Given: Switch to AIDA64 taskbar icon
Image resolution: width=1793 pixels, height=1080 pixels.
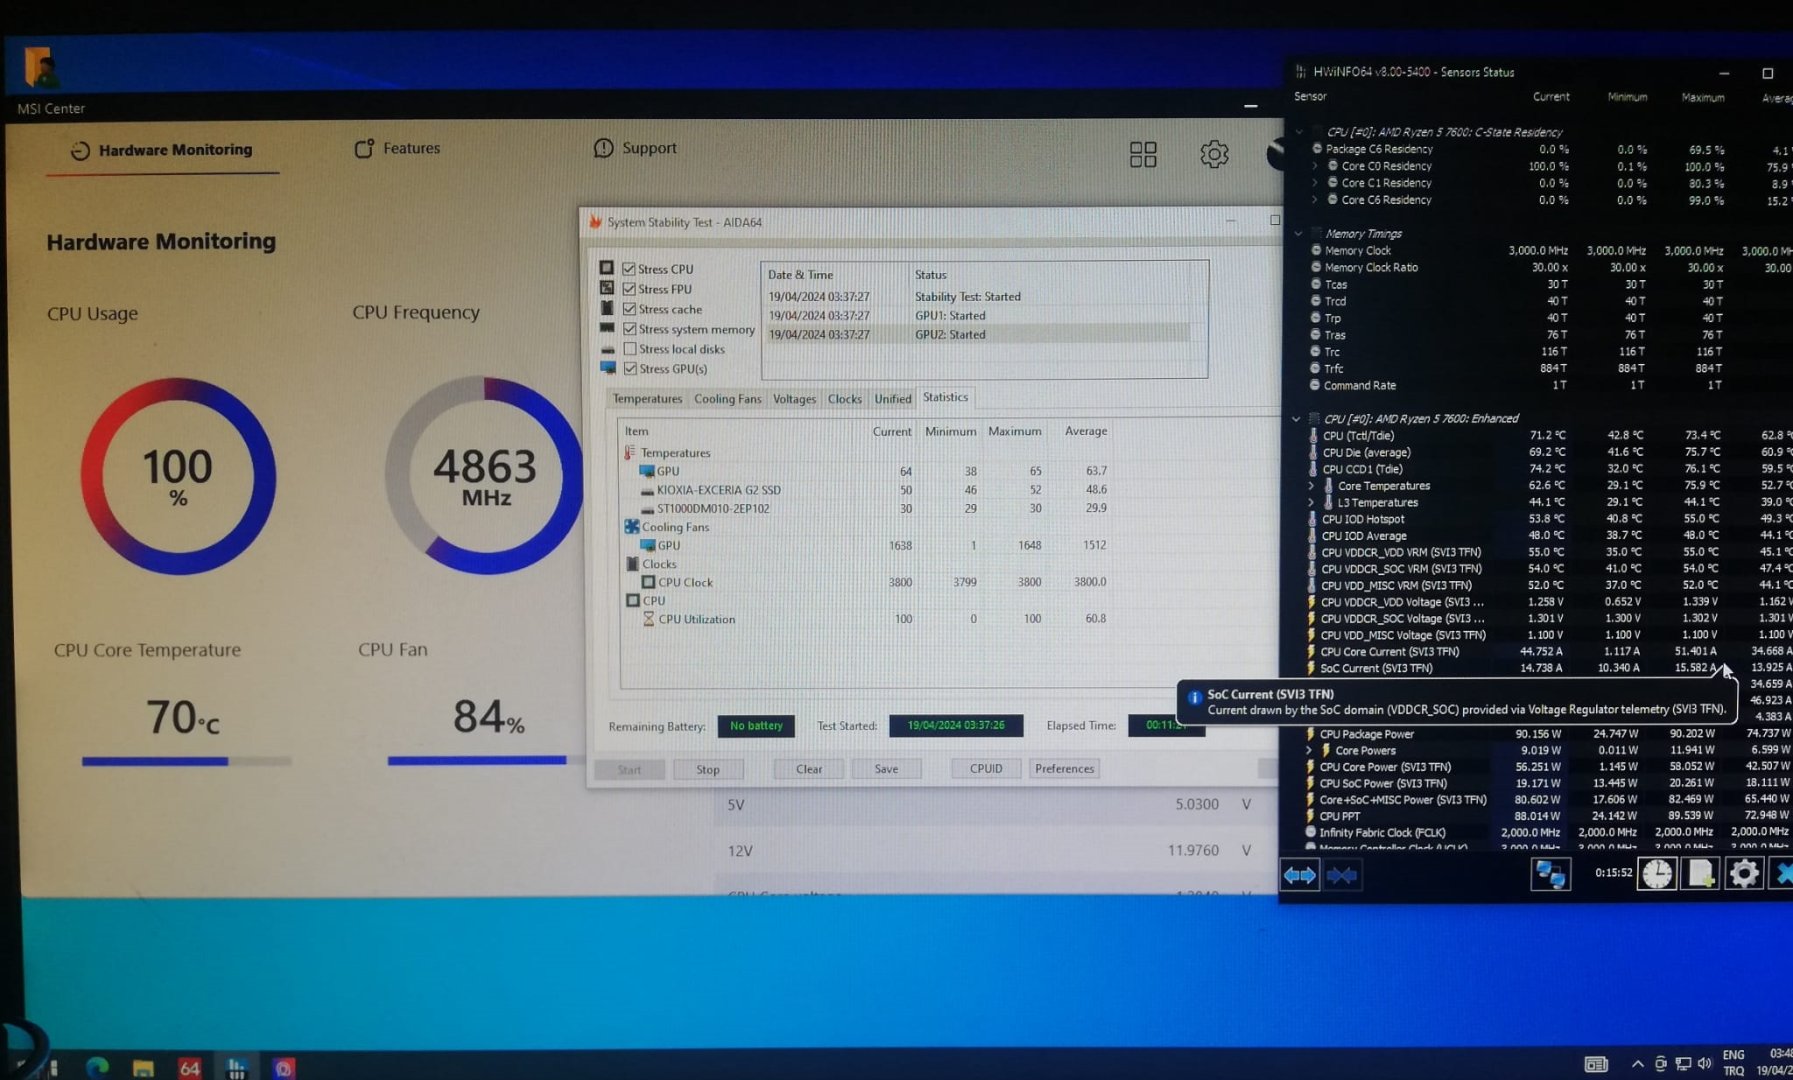Looking at the screenshot, I should [189, 1068].
